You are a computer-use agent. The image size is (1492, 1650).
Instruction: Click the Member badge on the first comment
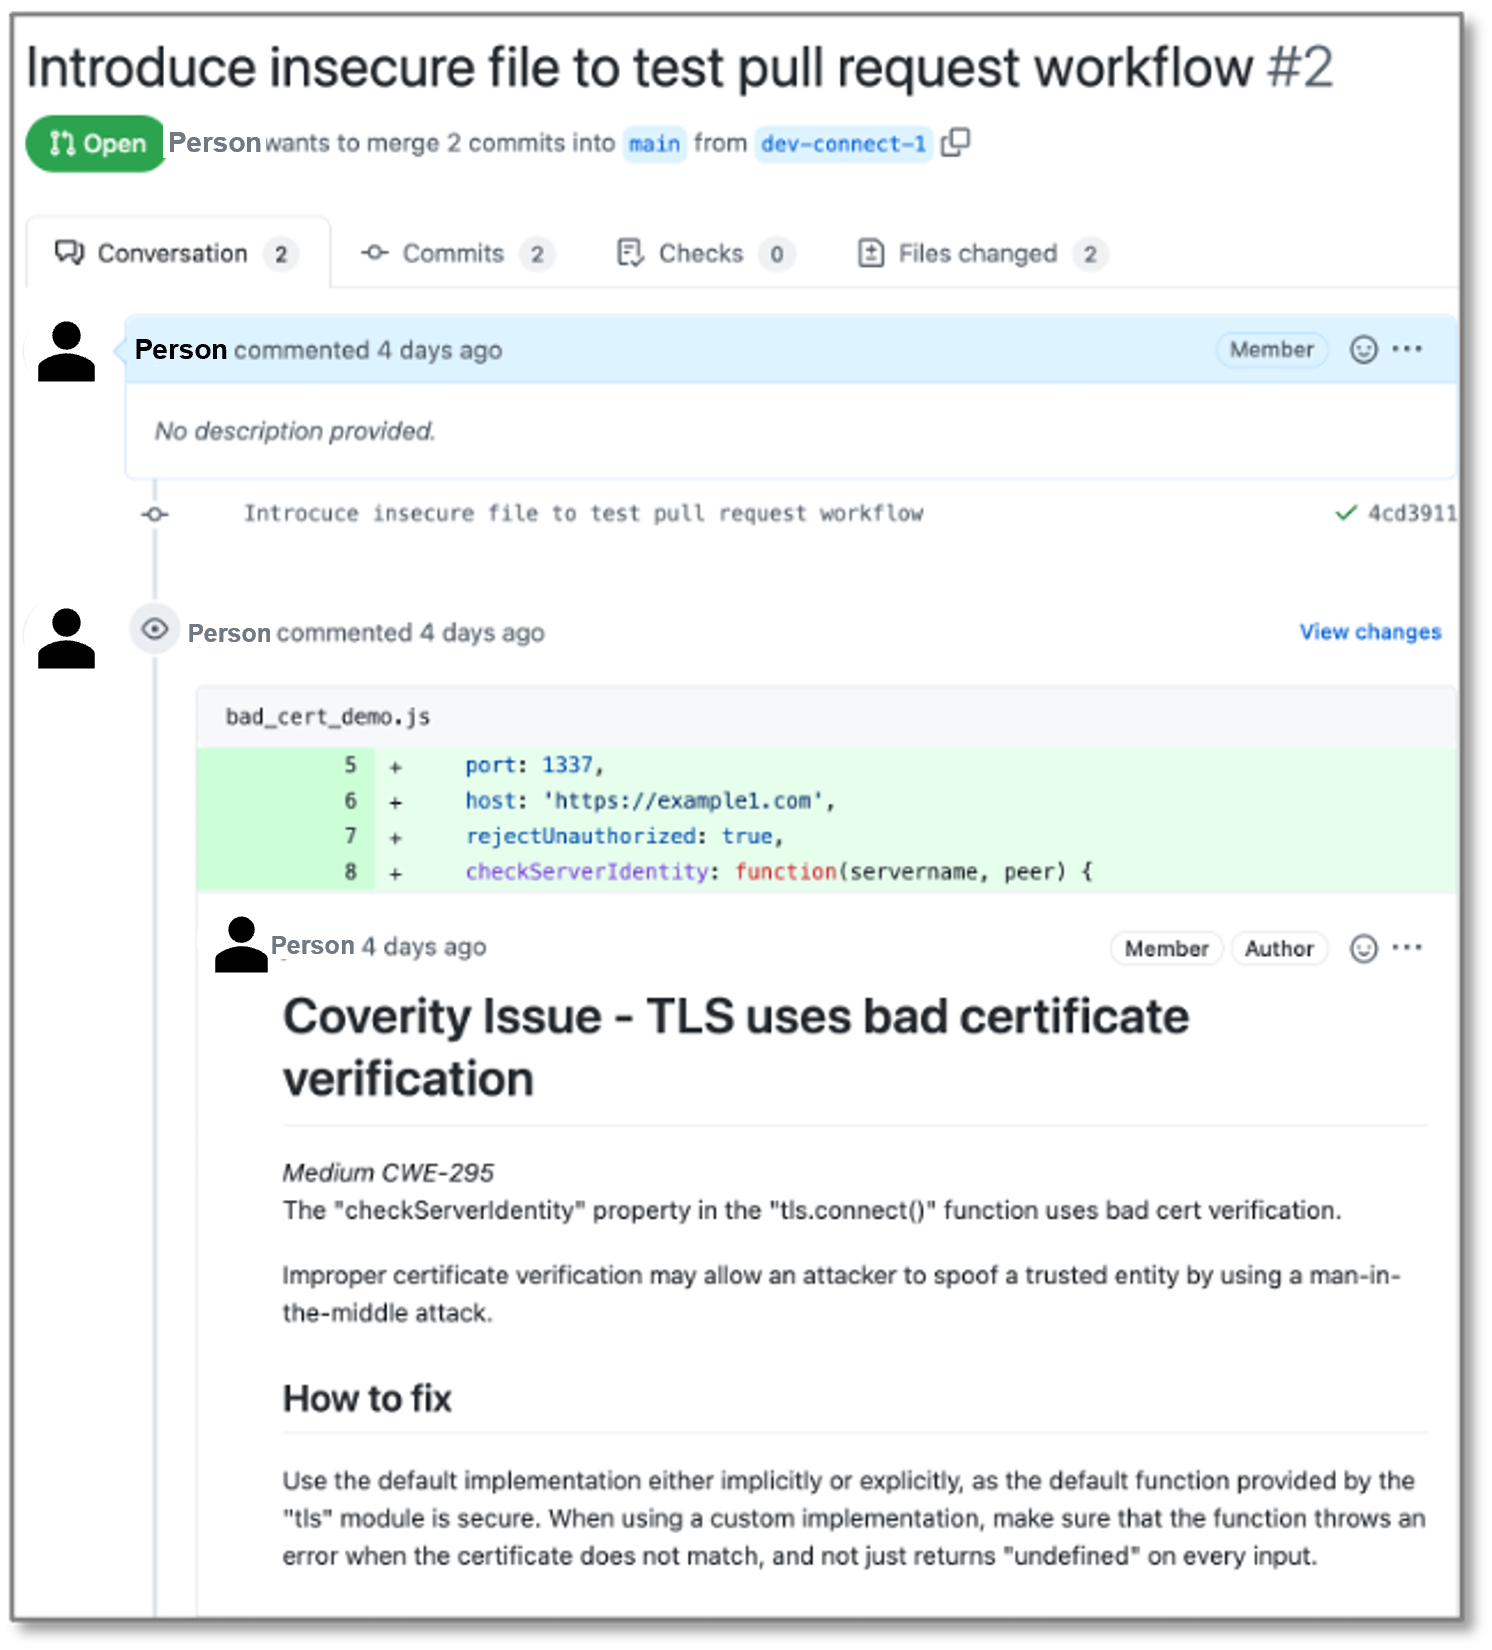point(1271,349)
